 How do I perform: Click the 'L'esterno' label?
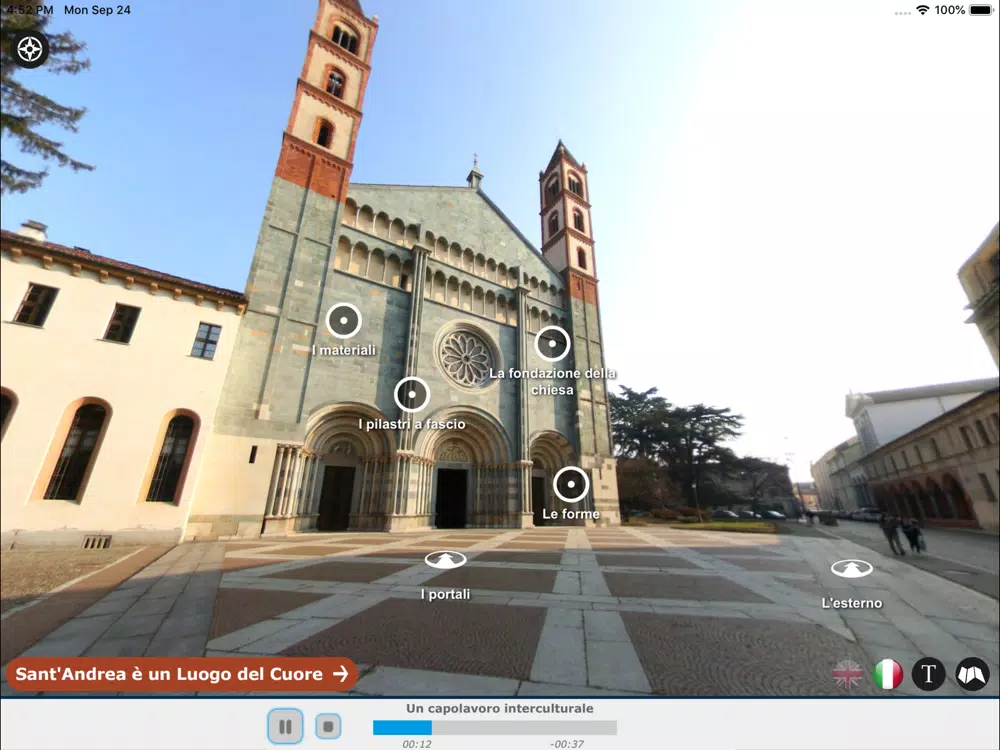[x=852, y=603]
